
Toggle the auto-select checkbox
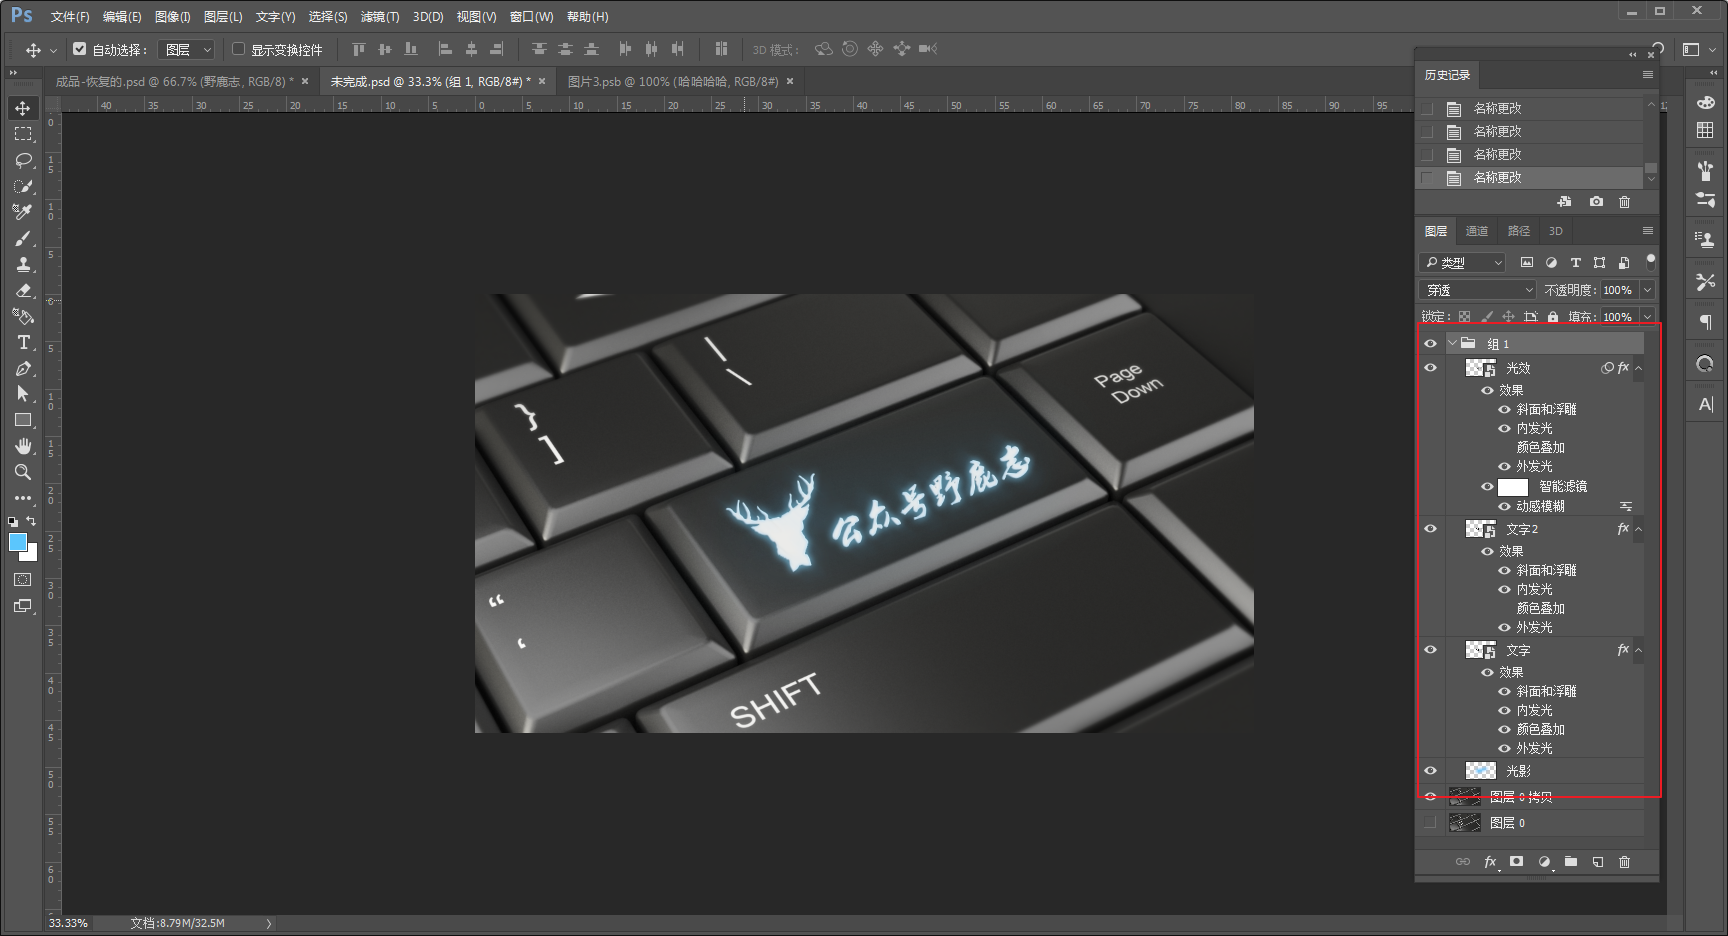(80, 48)
